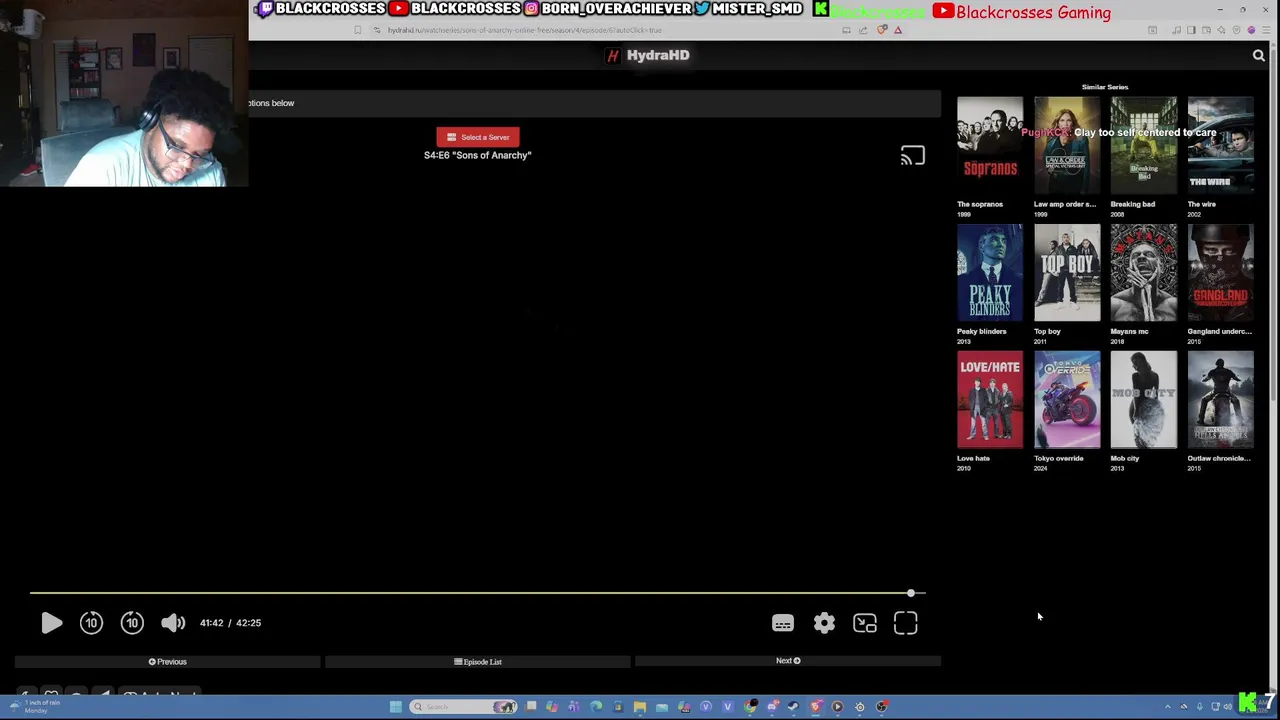Open the Windows Start menu
This screenshot has width=1280, height=720.
coord(396,707)
